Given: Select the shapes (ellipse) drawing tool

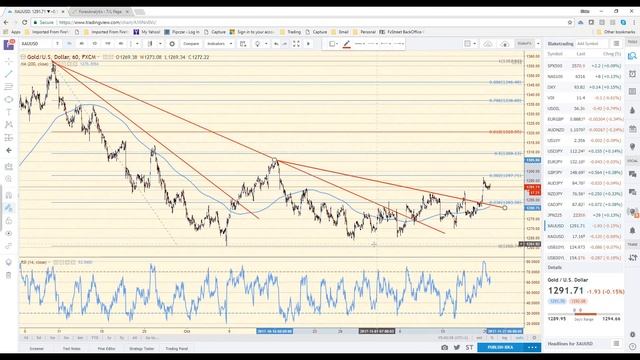Looking at the screenshot, I should coord(9,99).
